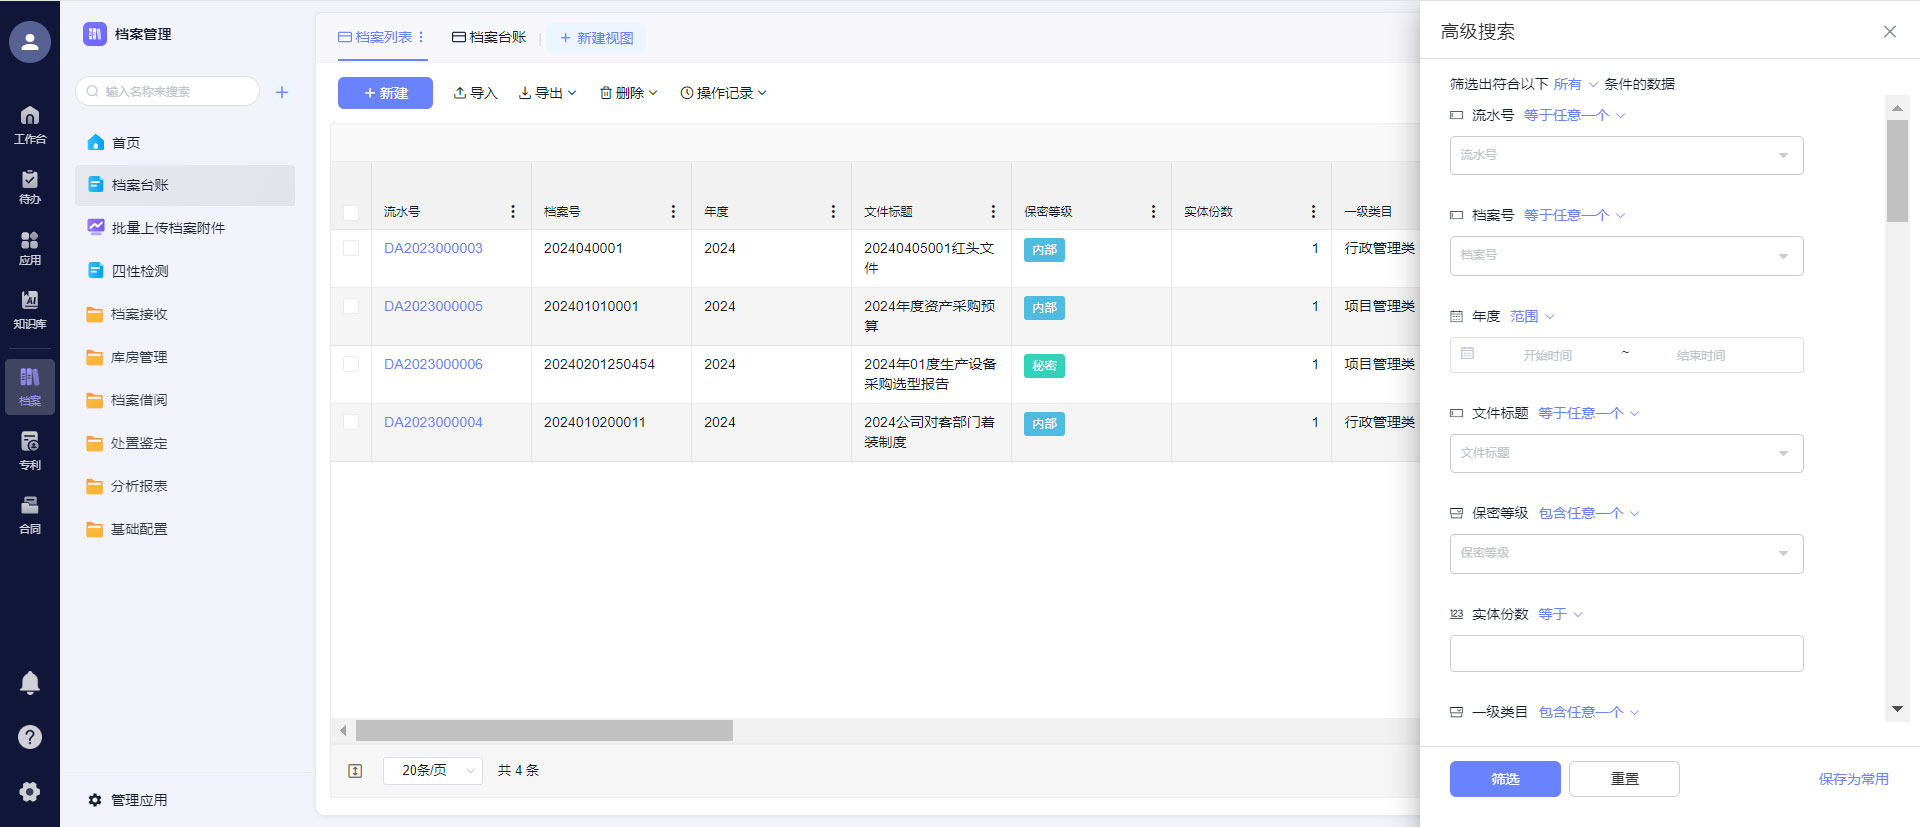This screenshot has height=827, width=1920.
Task: Click the row height icon in footer
Action: tap(355, 771)
